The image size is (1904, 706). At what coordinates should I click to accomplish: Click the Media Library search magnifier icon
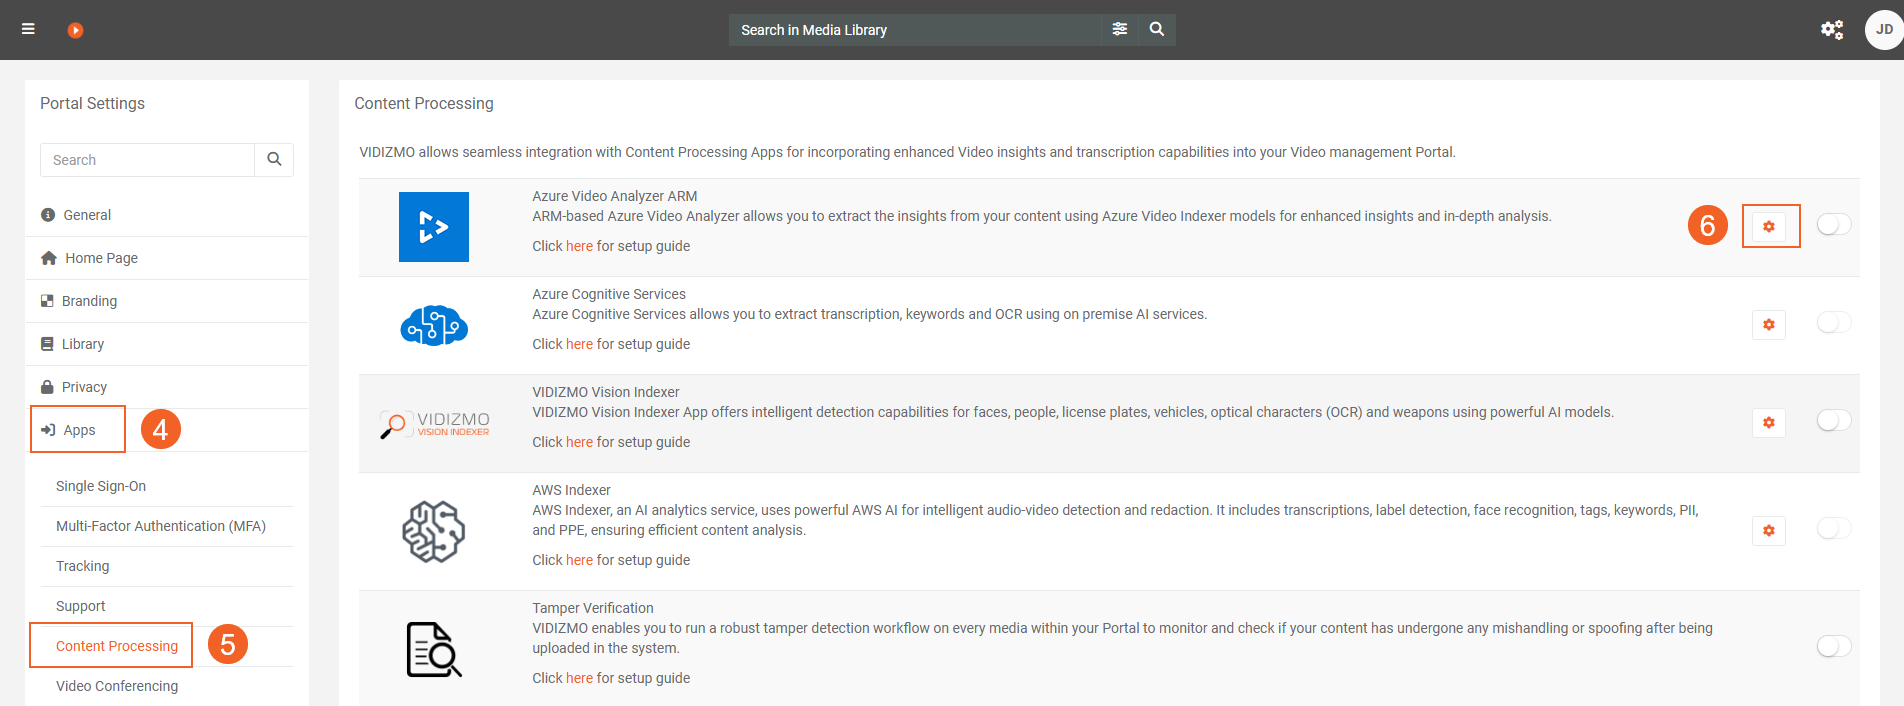pyautogui.click(x=1157, y=30)
